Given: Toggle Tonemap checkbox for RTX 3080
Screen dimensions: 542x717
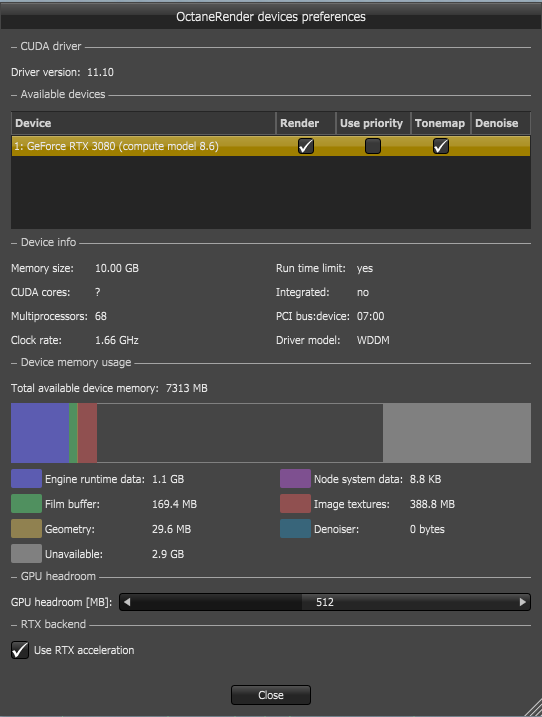Looking at the screenshot, I should (440, 146).
